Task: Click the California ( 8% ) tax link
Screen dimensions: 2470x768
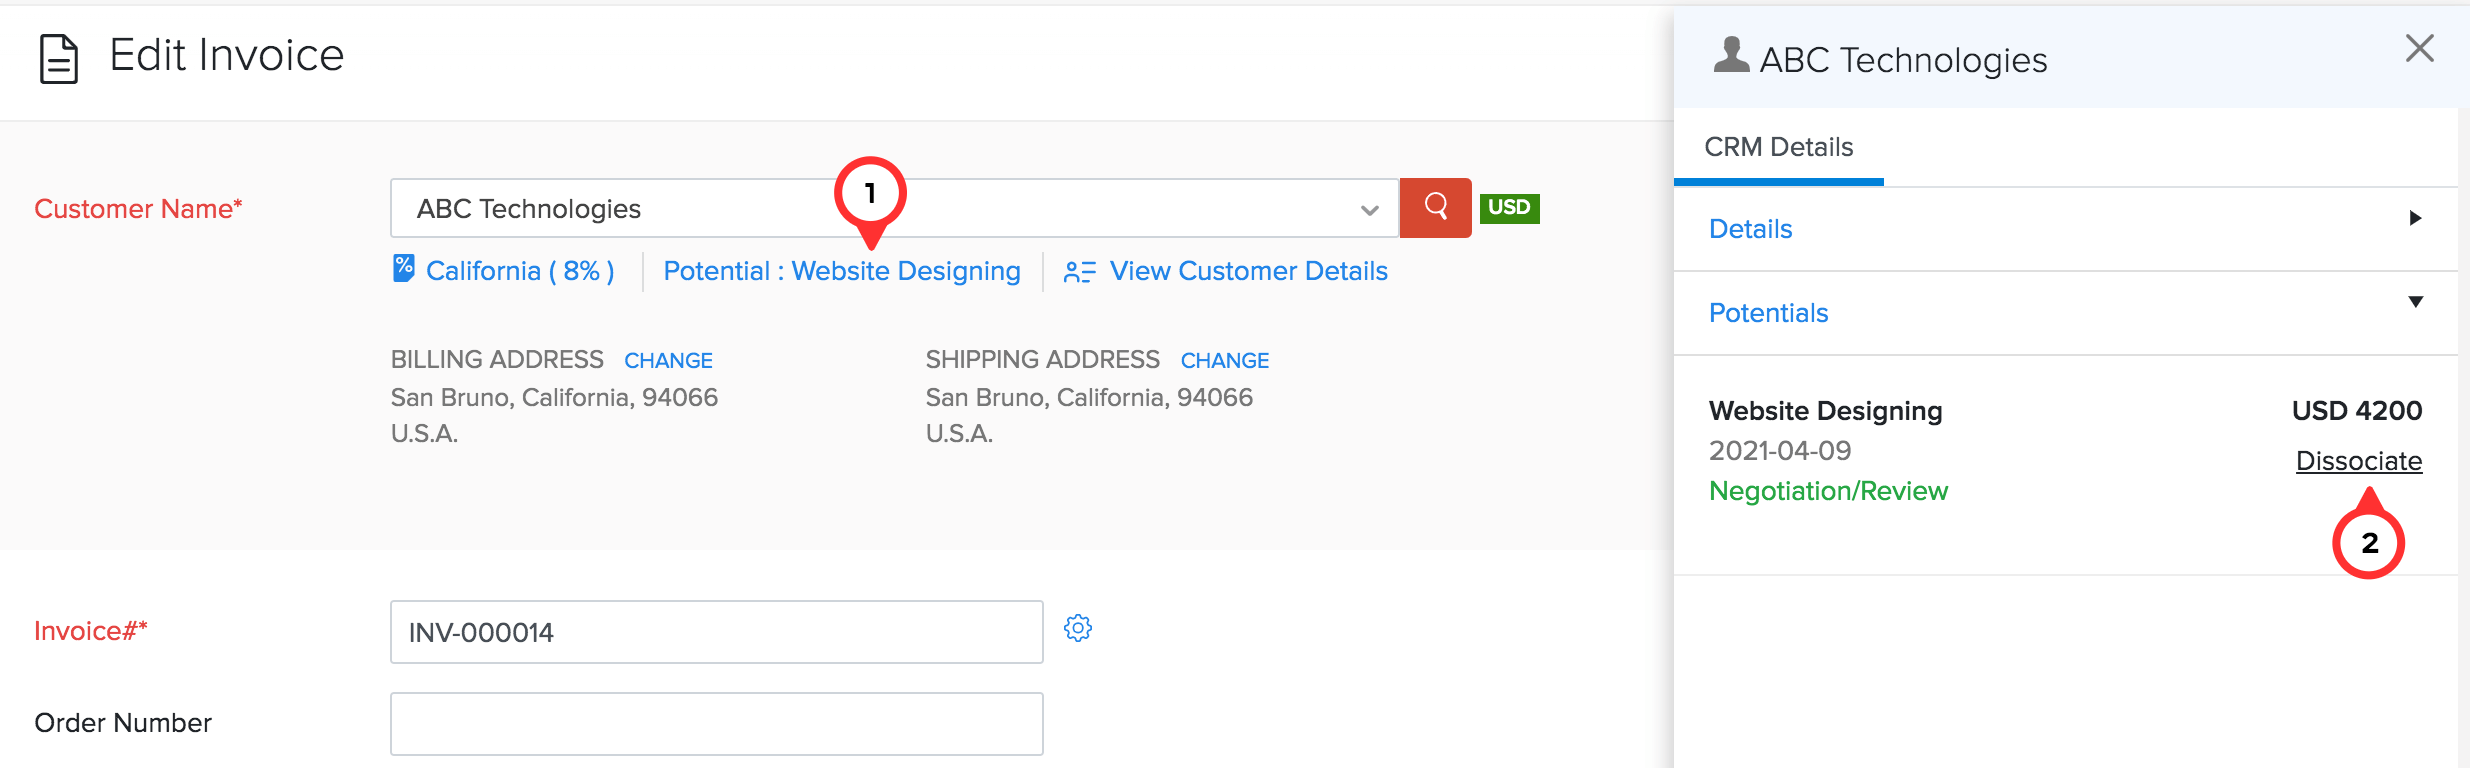Action: click(520, 271)
